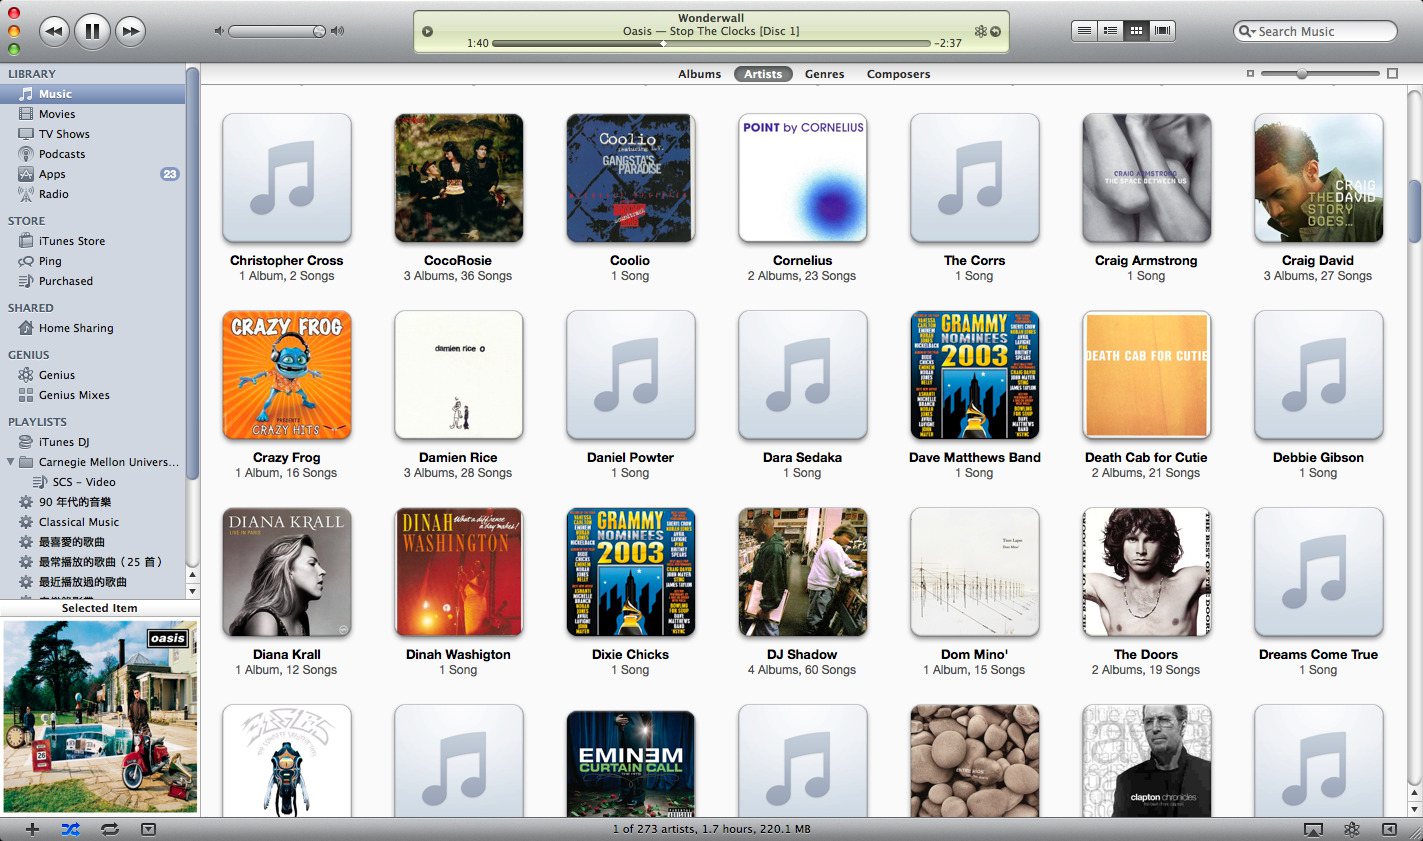This screenshot has width=1423, height=841.
Task: Click the sidebar scroll down arrow
Action: tap(192, 590)
